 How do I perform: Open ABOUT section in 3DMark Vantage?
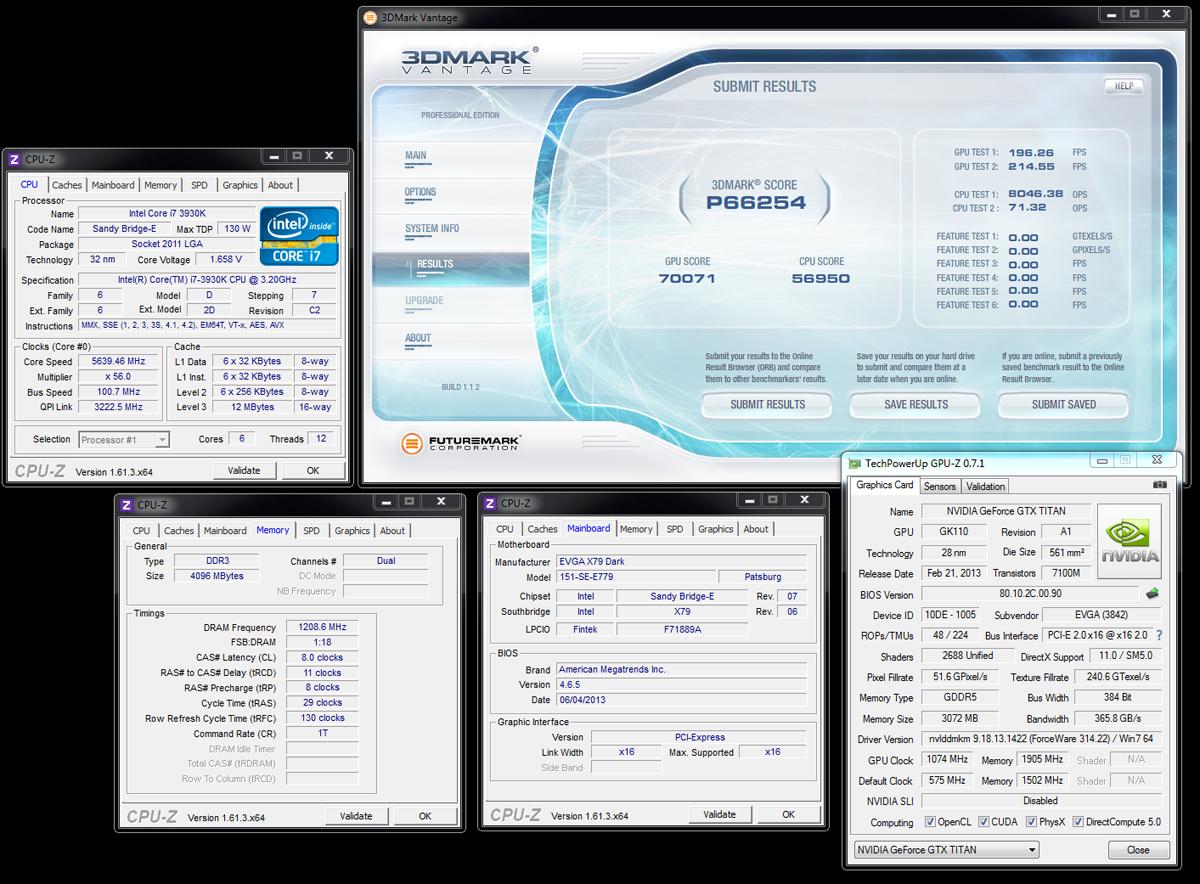[418, 338]
